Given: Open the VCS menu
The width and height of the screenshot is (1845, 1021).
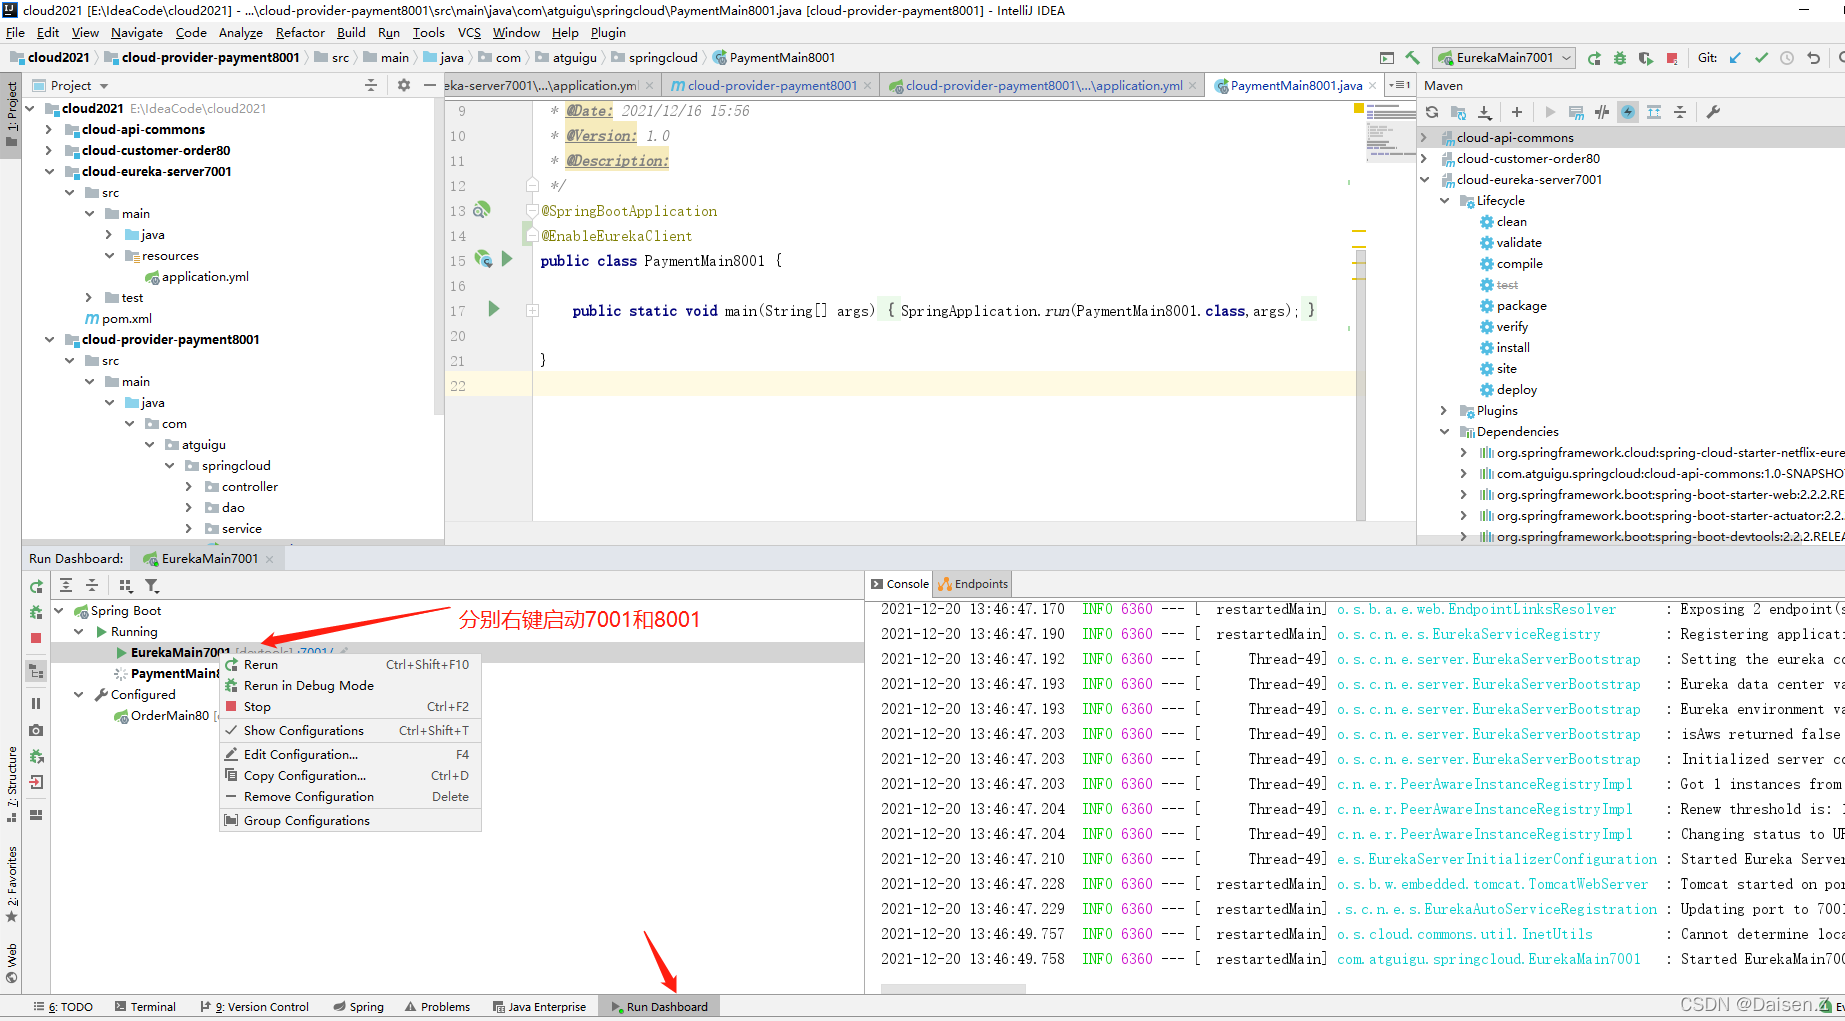Looking at the screenshot, I should coord(469,33).
